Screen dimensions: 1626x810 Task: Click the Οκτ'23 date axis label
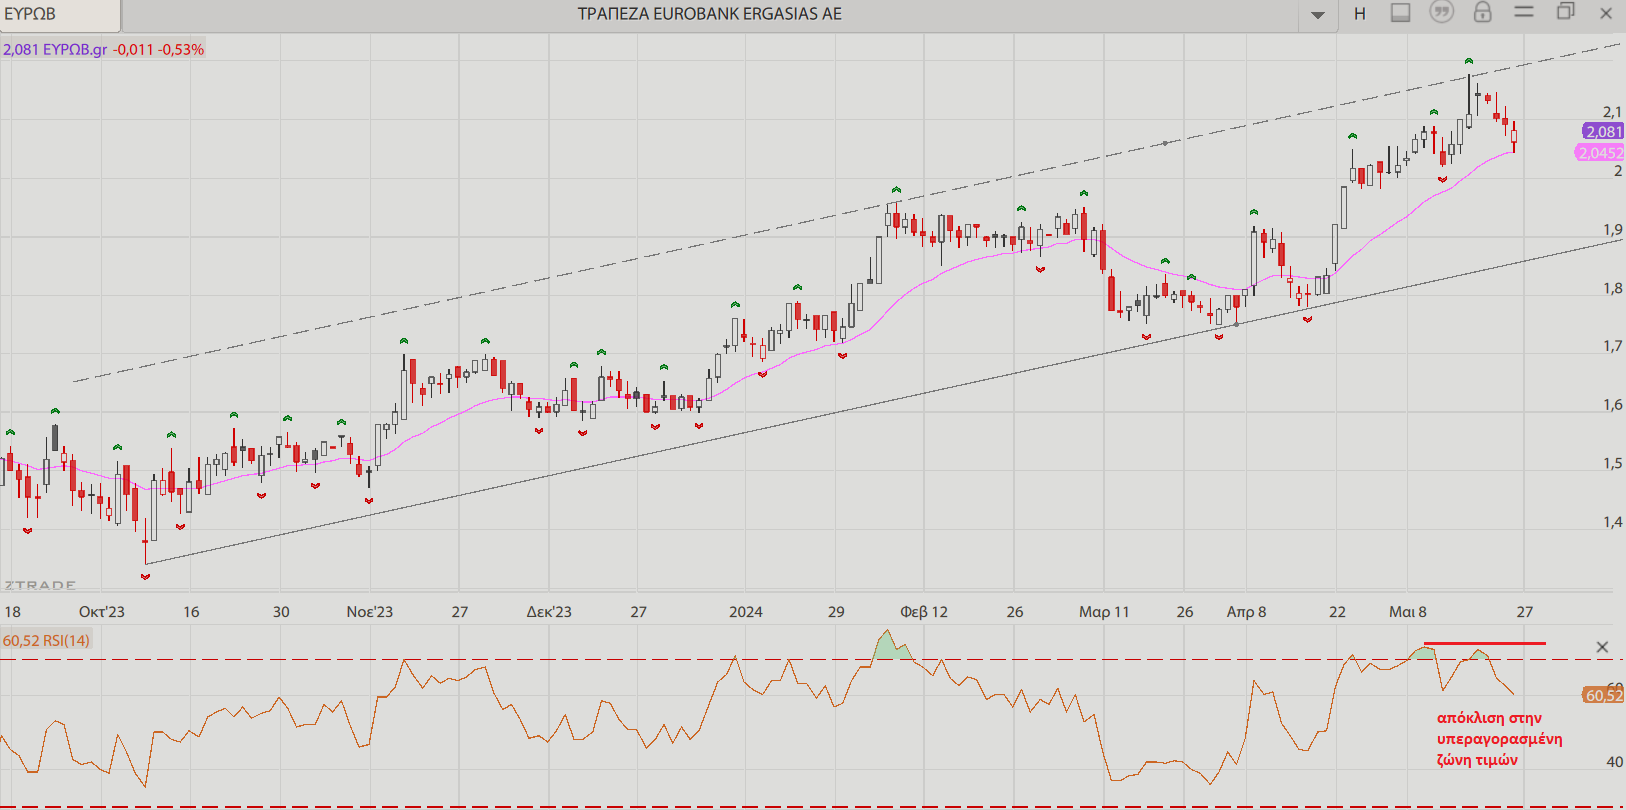pyautogui.click(x=102, y=612)
